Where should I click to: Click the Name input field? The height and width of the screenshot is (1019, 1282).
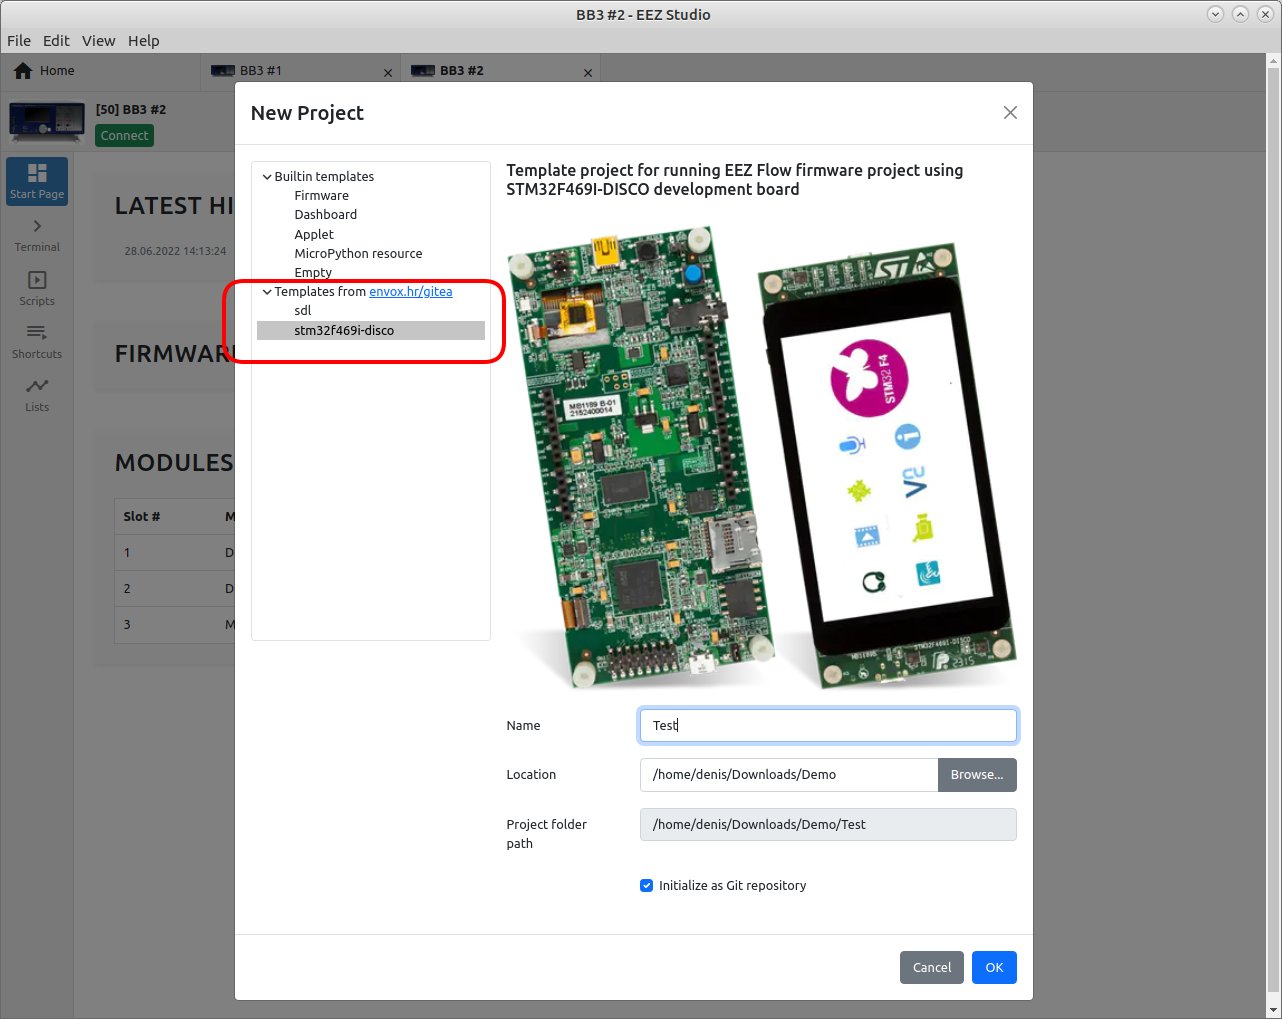point(828,726)
